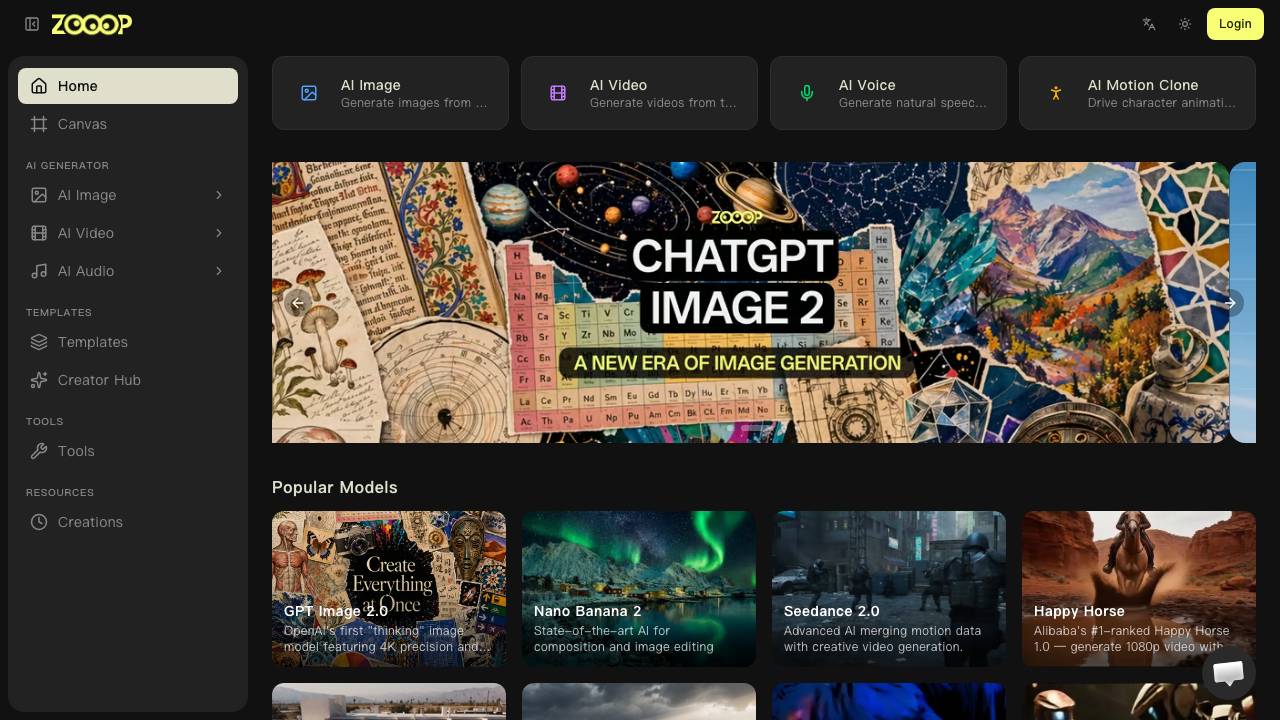Open the ChatGPT Image 2 banner
The image size is (1280, 720).
click(750, 302)
